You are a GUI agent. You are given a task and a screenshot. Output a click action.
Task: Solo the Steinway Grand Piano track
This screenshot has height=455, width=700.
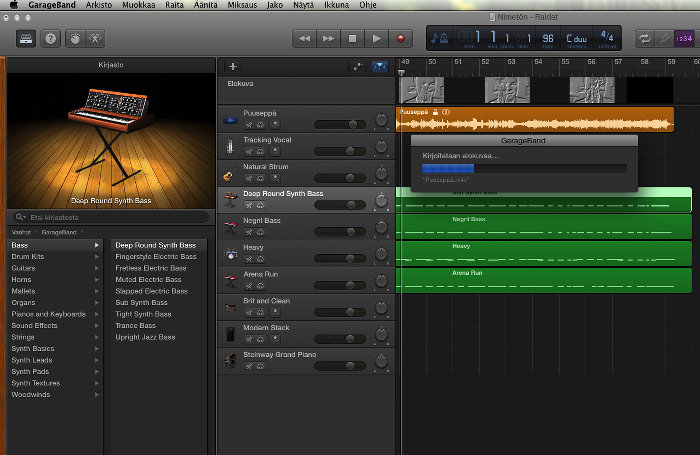click(260, 366)
